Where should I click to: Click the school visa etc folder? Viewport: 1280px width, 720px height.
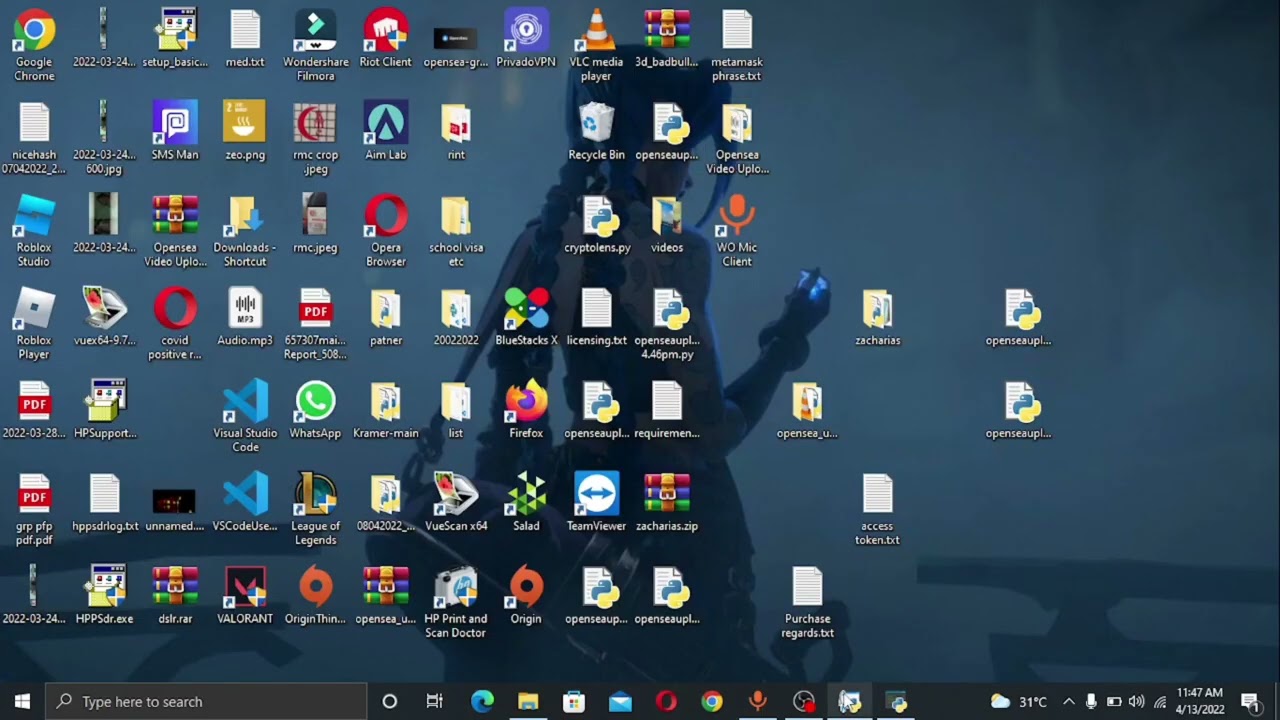456,231
